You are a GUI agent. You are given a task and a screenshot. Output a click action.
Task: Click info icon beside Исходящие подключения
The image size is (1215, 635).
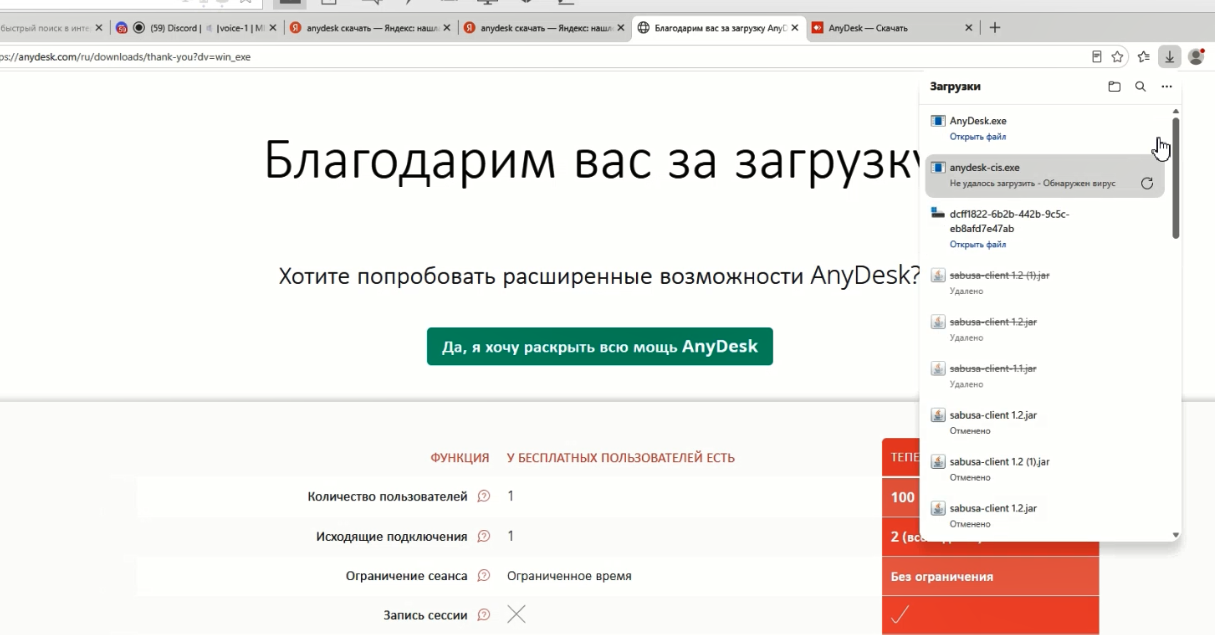pos(484,536)
